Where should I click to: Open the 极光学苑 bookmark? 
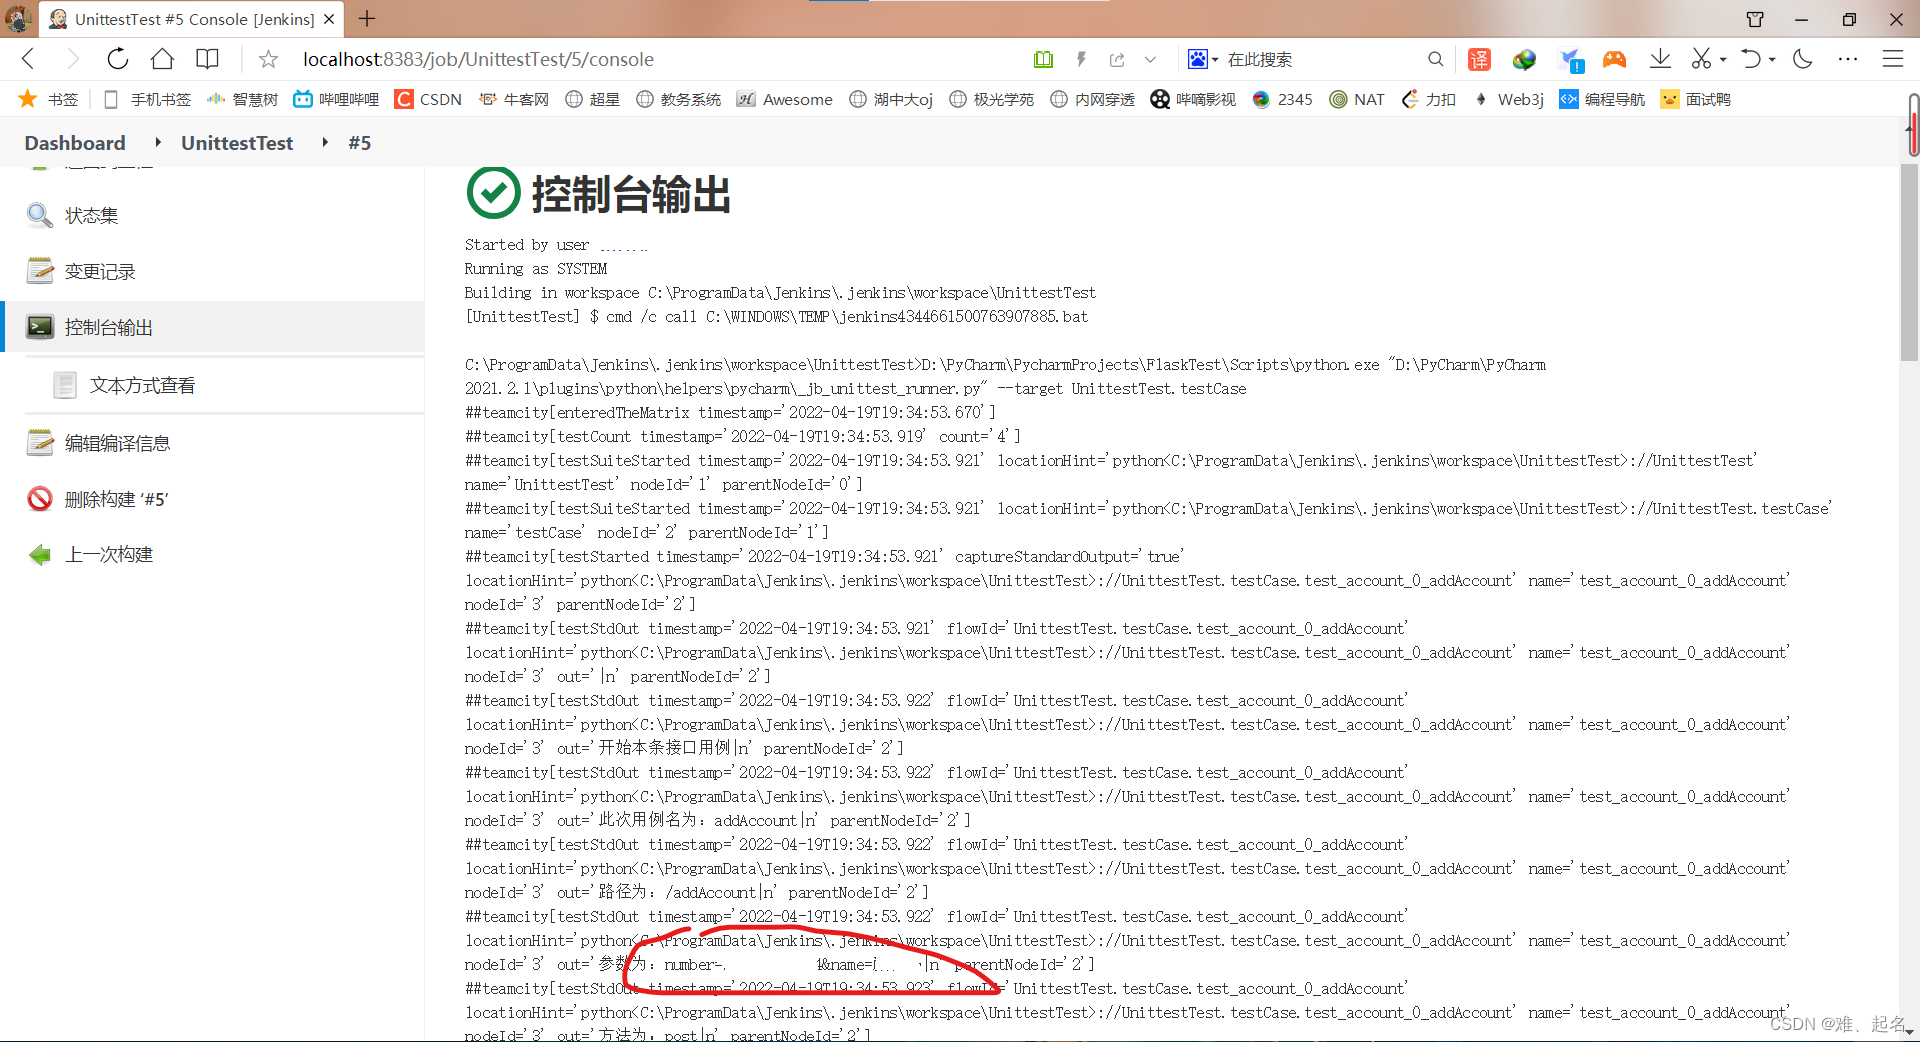click(991, 99)
